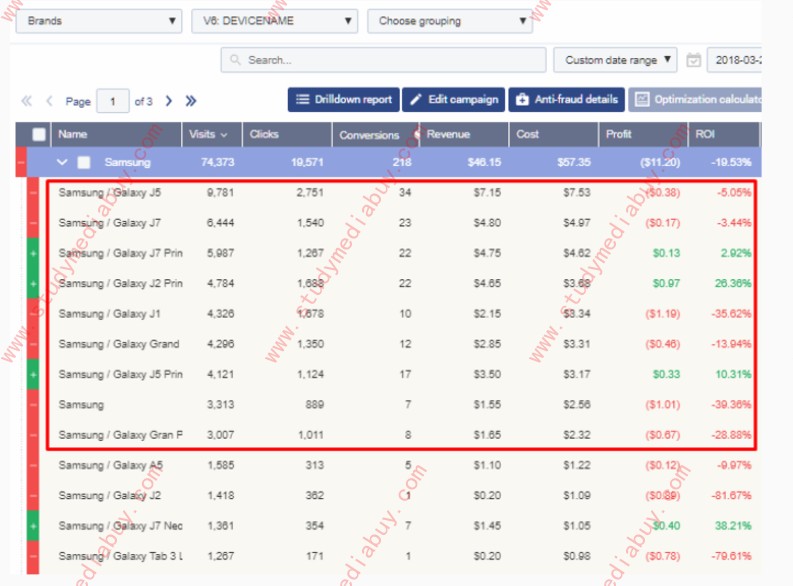The width and height of the screenshot is (793, 586).
Task: Click the Edit campaign button
Action: point(454,100)
